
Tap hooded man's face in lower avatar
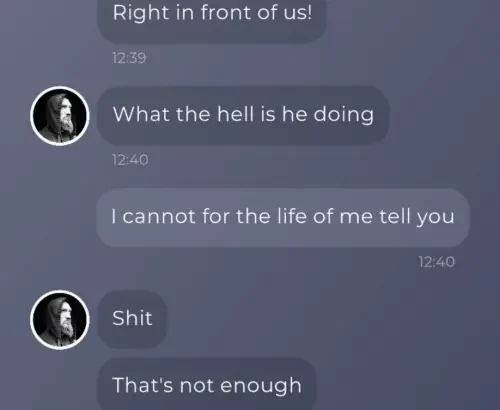pyautogui.click(x=66, y=320)
